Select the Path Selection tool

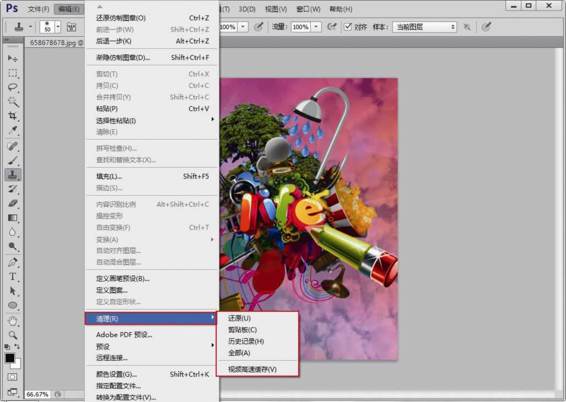pos(13,291)
